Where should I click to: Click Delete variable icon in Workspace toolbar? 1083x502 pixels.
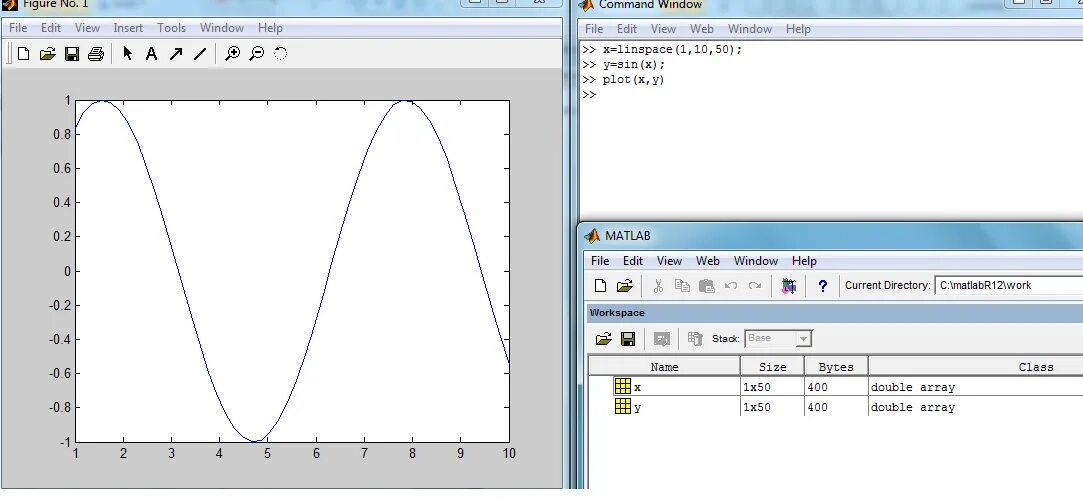pos(695,338)
